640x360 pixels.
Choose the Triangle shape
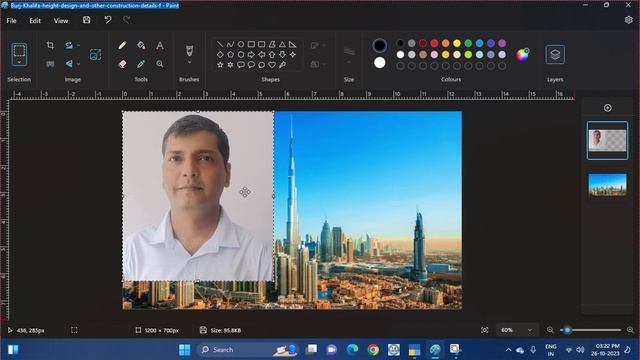(282, 44)
